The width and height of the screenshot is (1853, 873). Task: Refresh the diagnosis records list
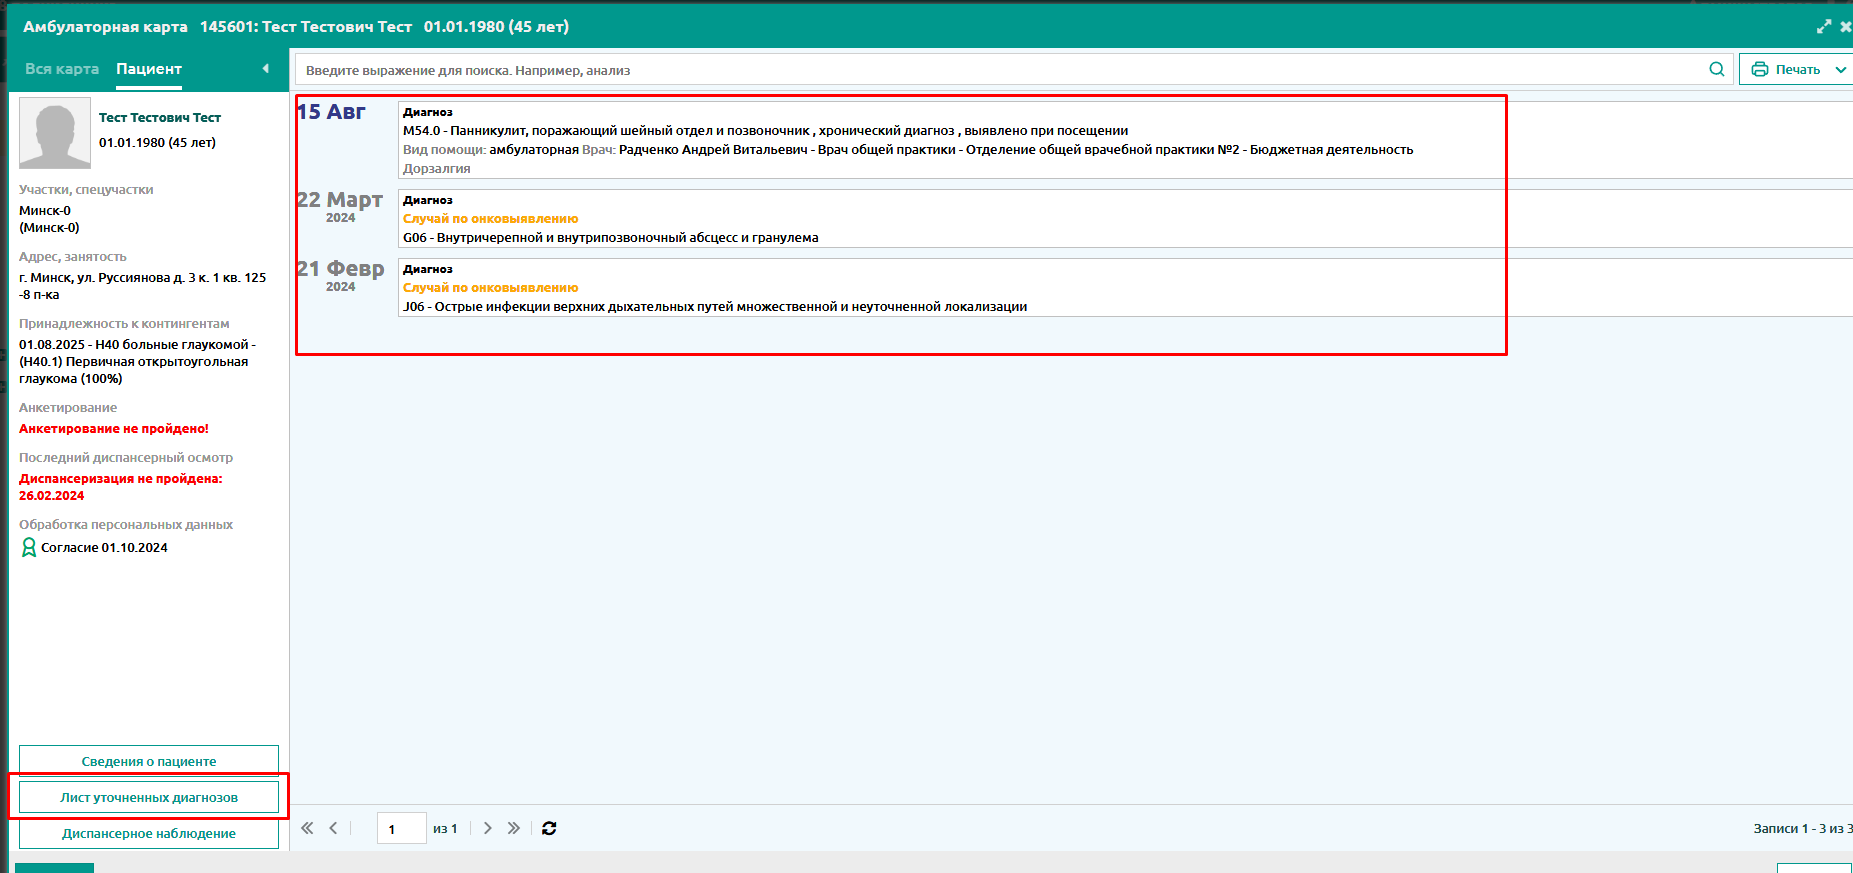pos(549,828)
